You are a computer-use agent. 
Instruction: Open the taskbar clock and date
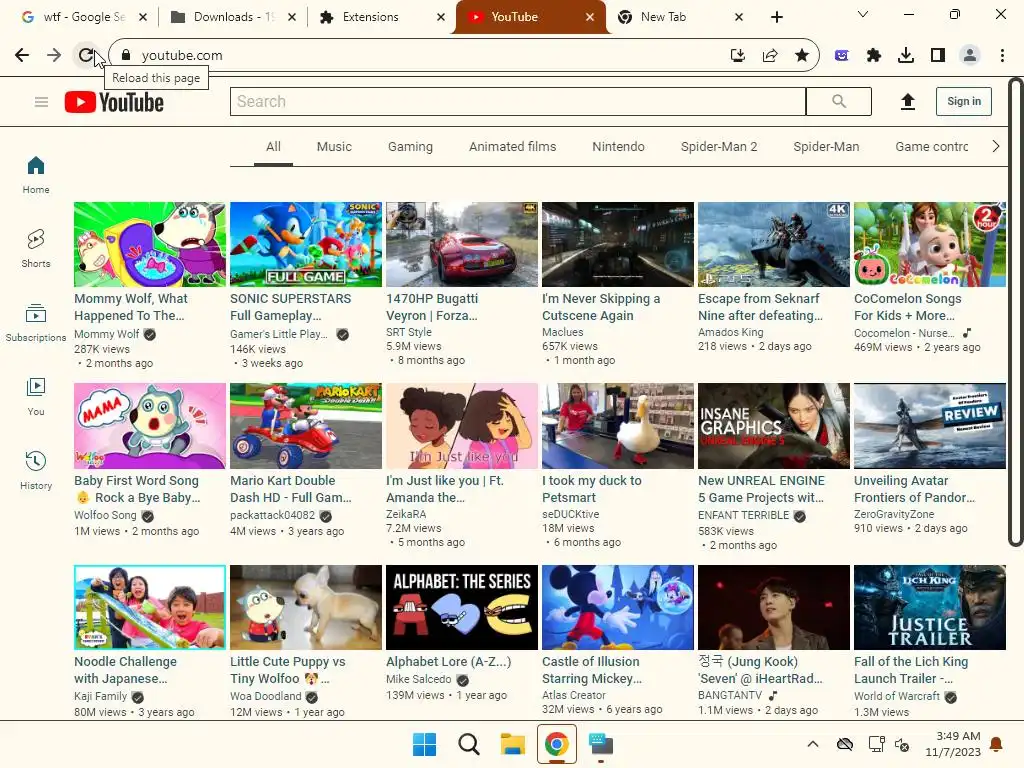tap(953, 744)
